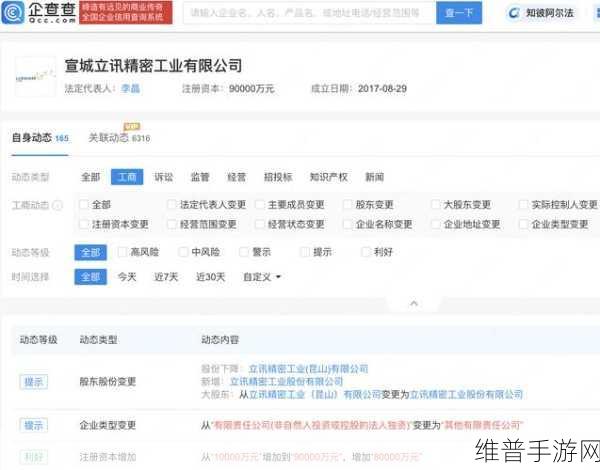Filter by 今天 time range

127,277
